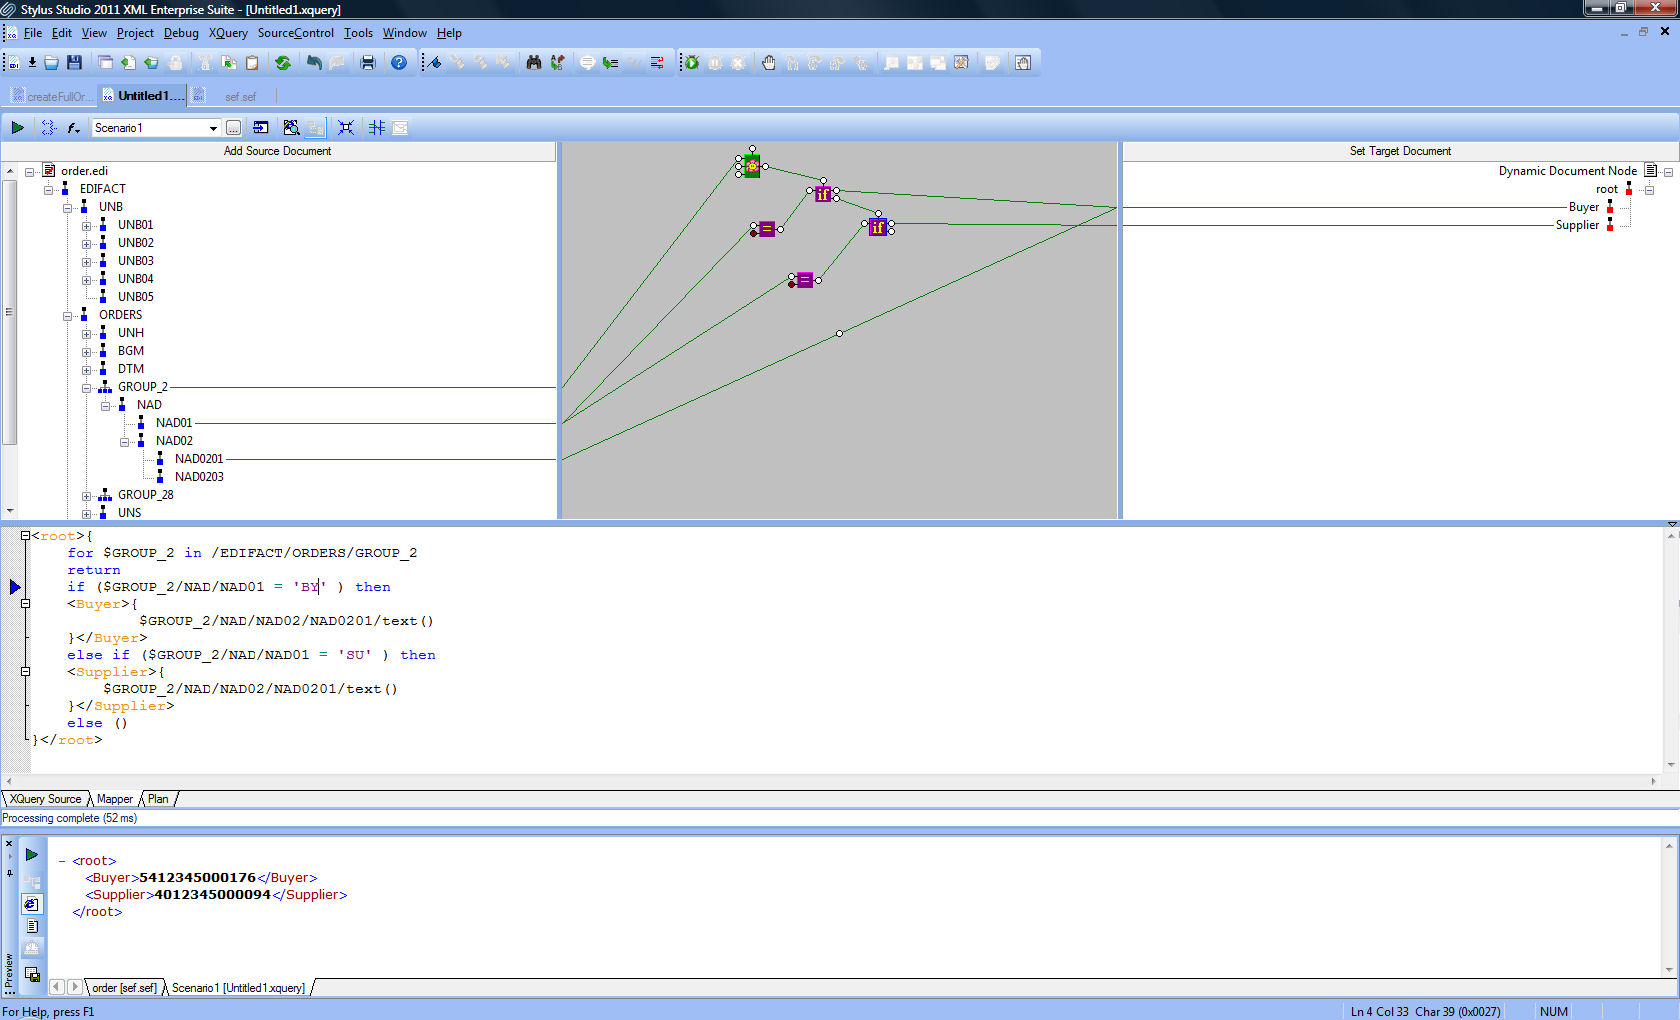Screen dimensions: 1680x1020
Task: Click the Print icon in the toolbar
Action: pyautogui.click(x=368, y=63)
